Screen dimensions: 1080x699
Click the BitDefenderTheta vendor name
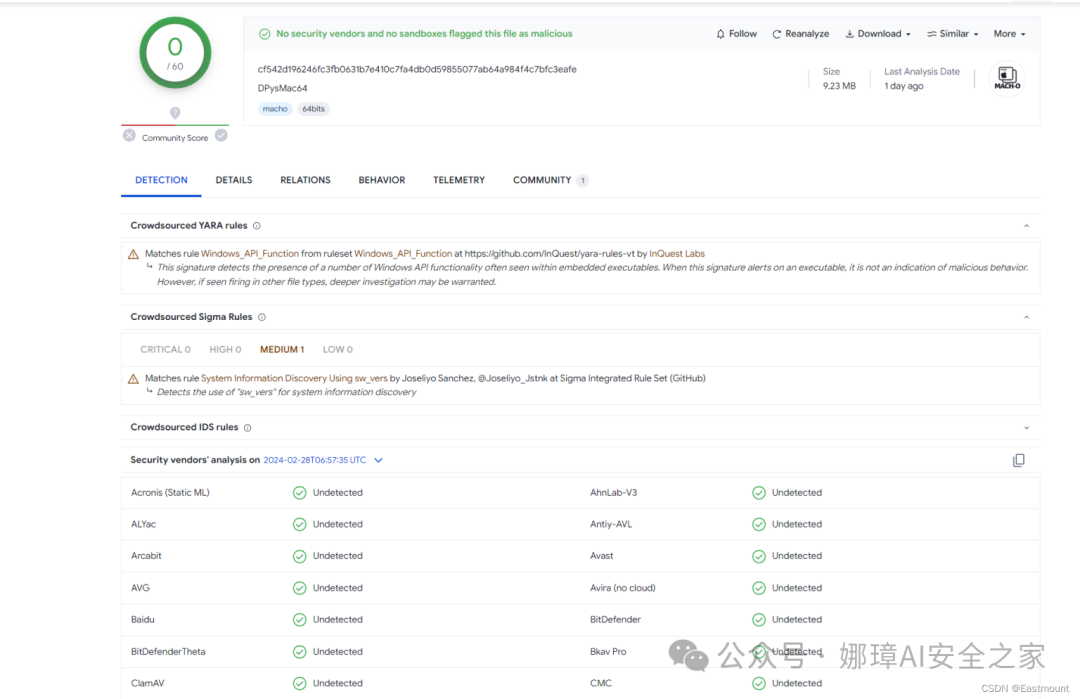pyautogui.click(x=168, y=651)
